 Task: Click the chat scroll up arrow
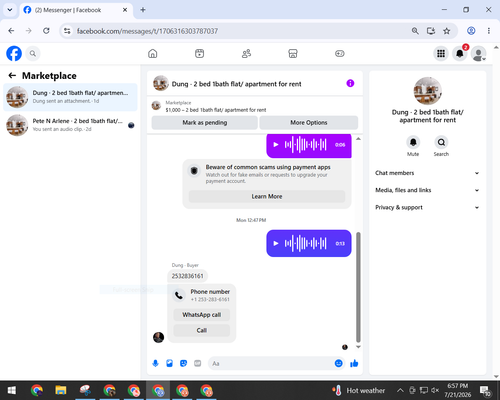click(358, 139)
